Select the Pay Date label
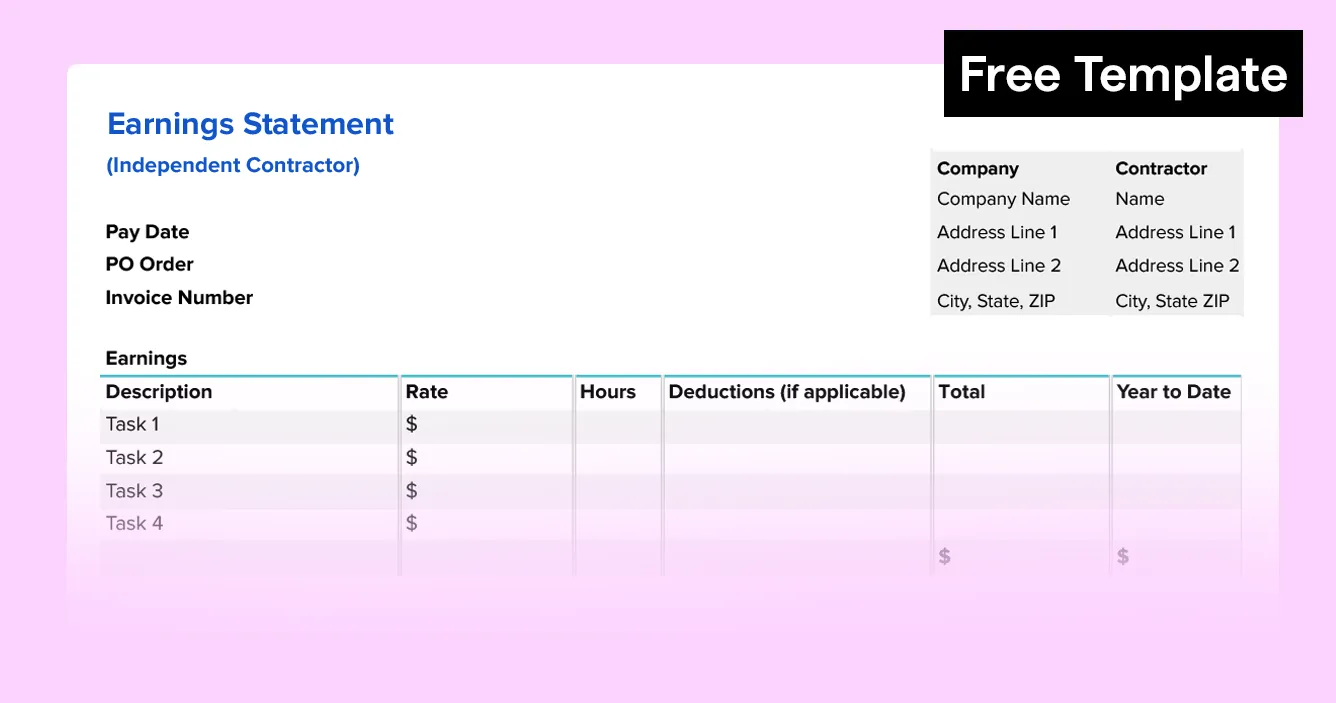This screenshot has height=703, width=1336. tap(147, 232)
